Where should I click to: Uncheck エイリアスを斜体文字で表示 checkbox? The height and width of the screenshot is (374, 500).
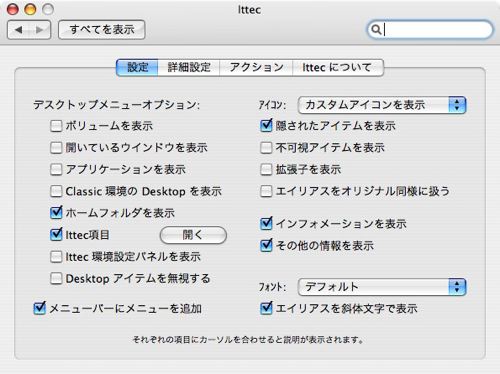pyautogui.click(x=266, y=308)
